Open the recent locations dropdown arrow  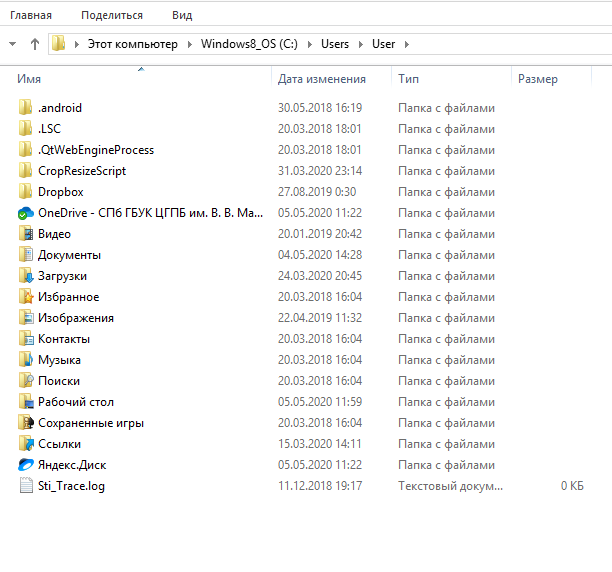tap(12, 44)
